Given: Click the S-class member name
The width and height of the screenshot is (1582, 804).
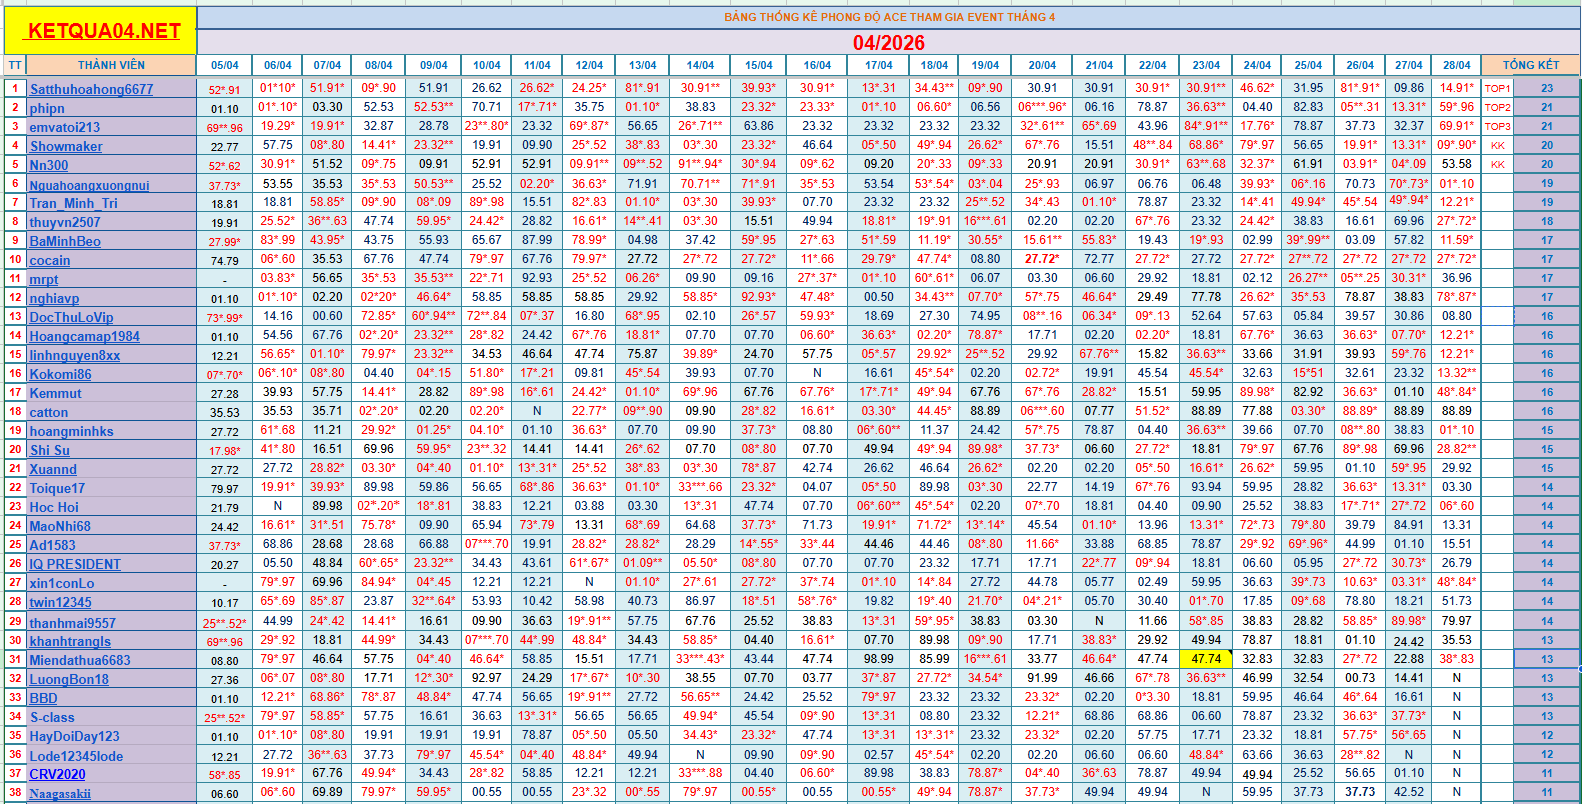Looking at the screenshot, I should [52, 717].
